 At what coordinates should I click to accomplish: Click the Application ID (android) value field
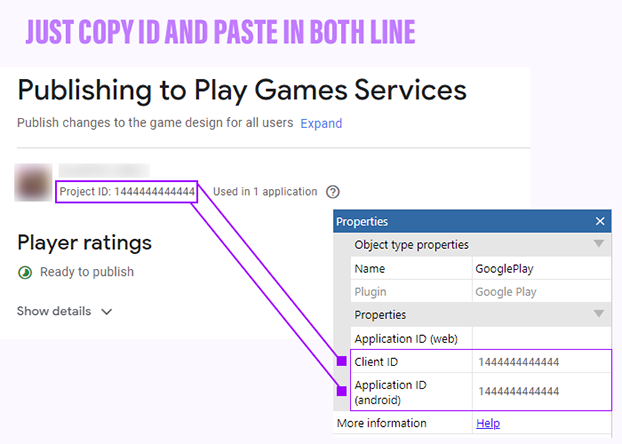(541, 392)
